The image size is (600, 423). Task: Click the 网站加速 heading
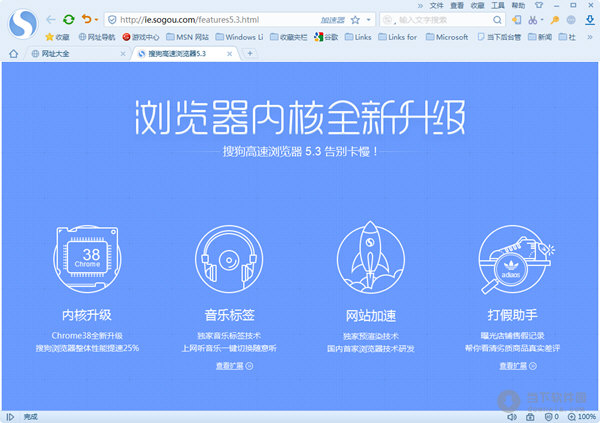(371, 316)
